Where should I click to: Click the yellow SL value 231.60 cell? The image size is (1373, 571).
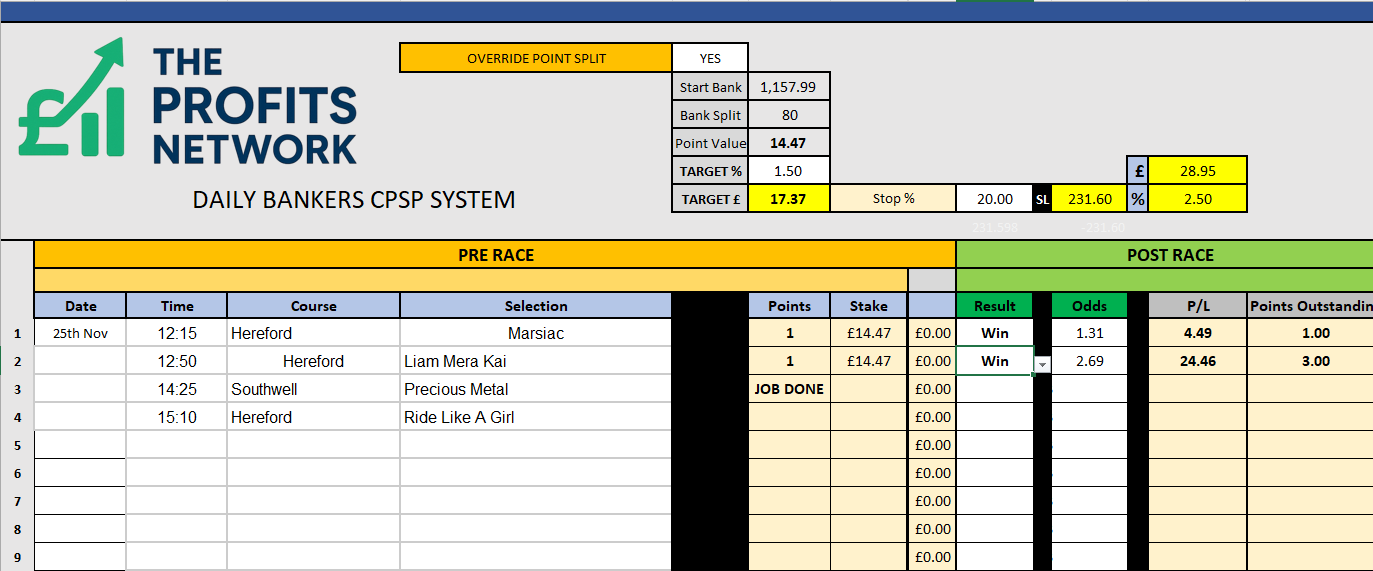coord(1089,199)
